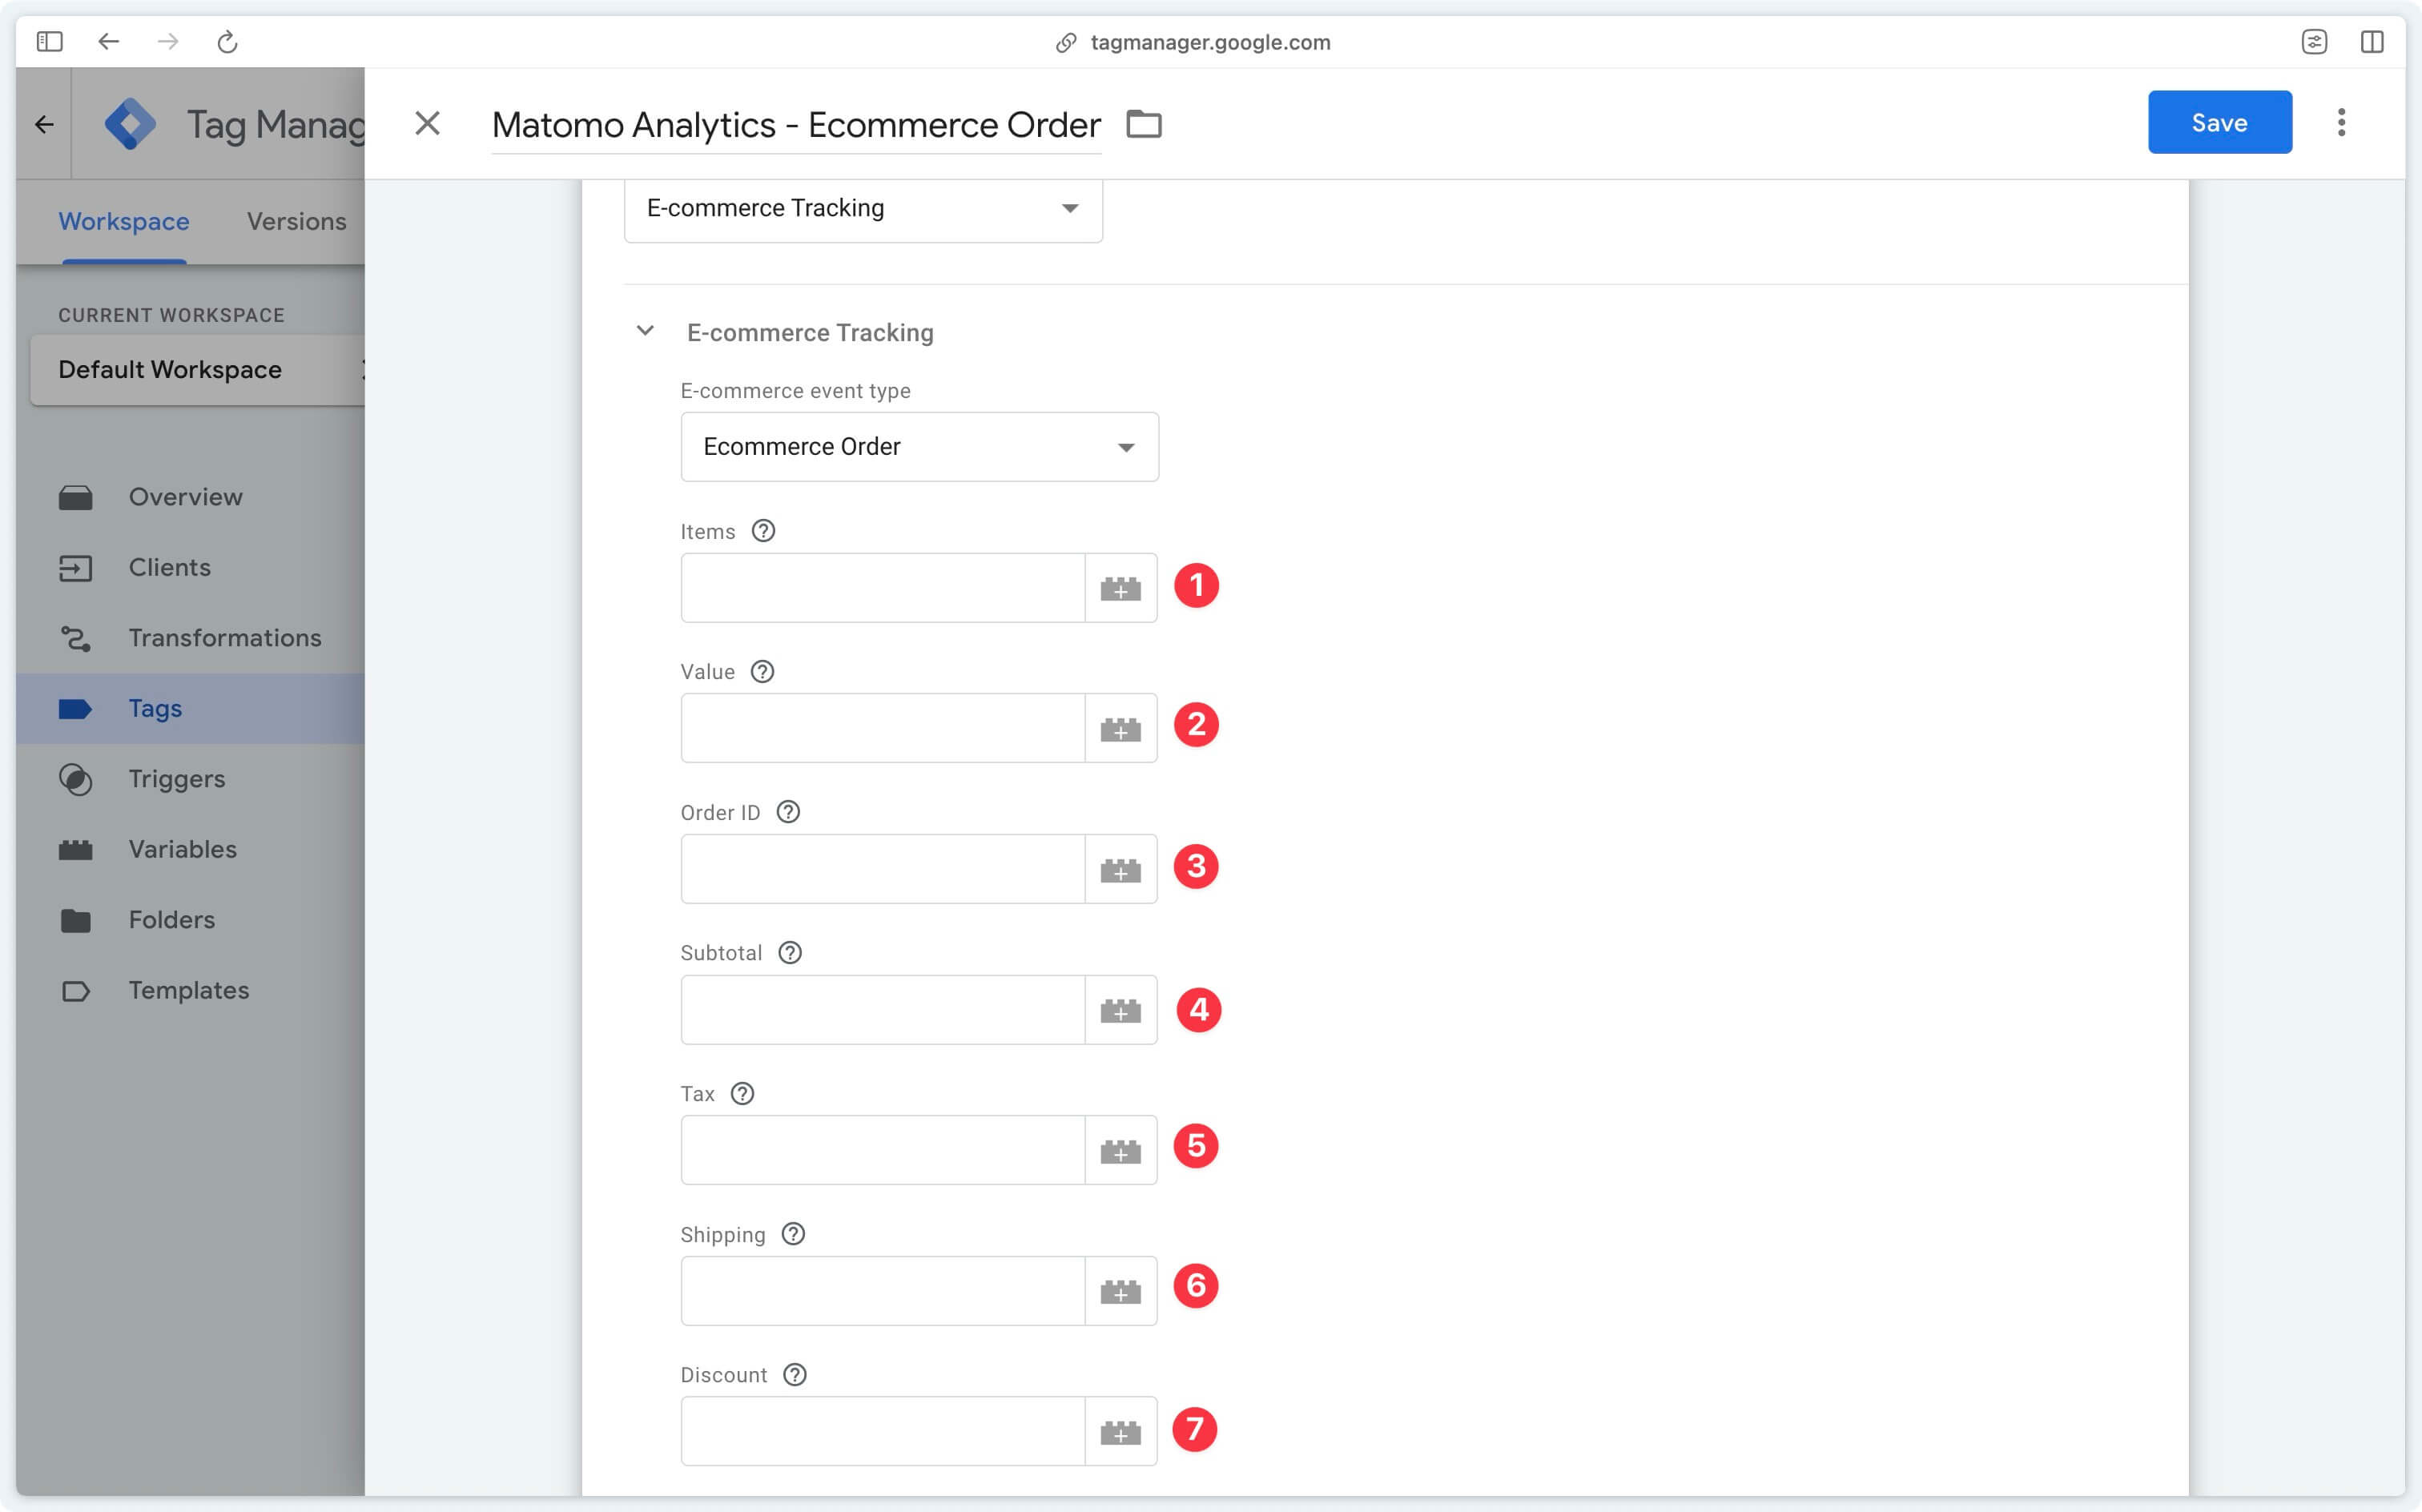Click into the Shipping input field
The width and height of the screenshot is (2422, 1512).
click(x=883, y=1291)
